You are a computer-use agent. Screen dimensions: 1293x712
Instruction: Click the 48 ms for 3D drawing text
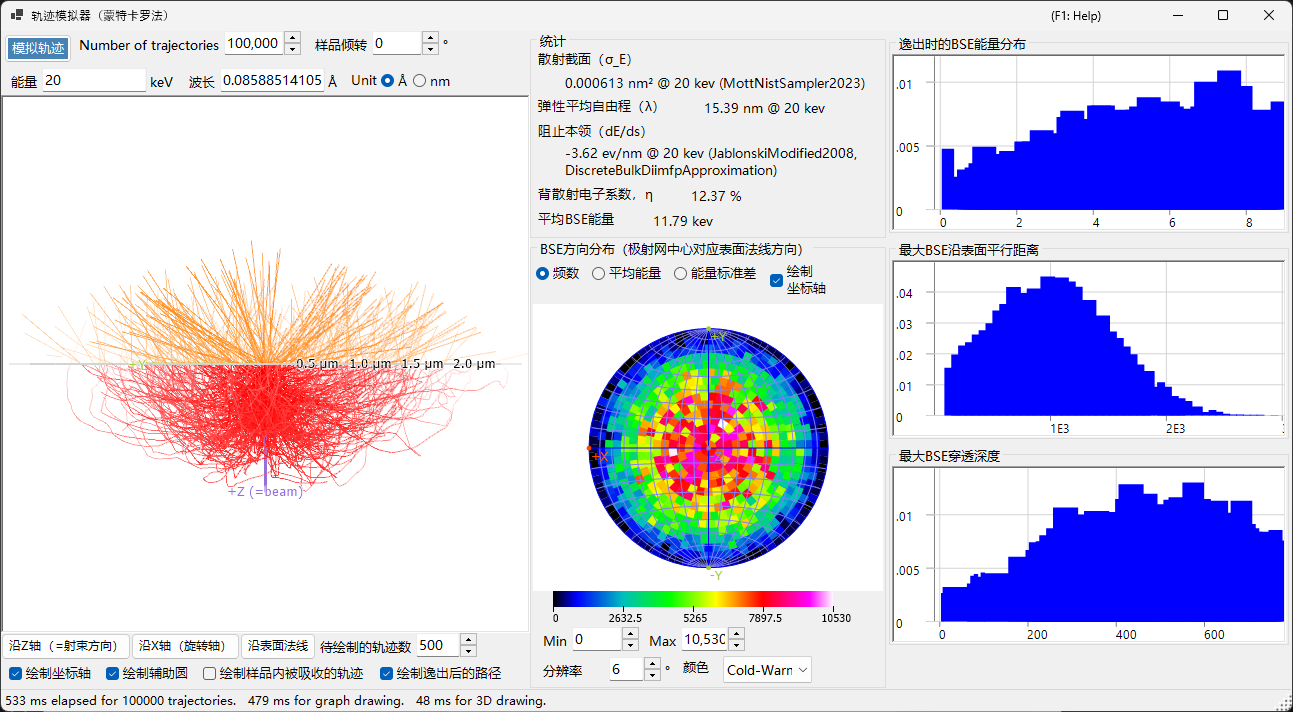tap(481, 700)
